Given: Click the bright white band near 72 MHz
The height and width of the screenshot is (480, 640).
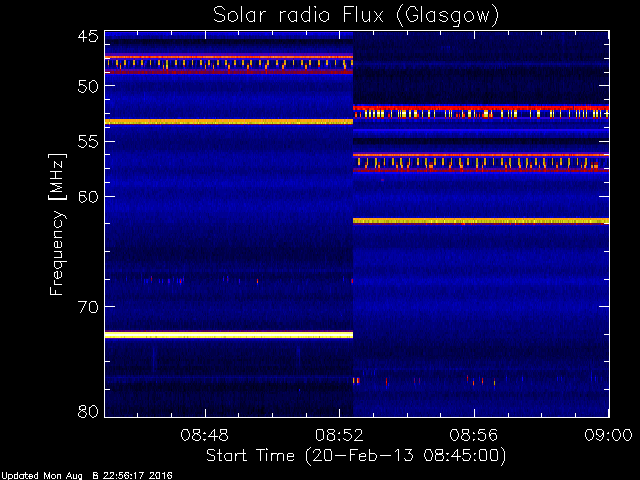Looking at the screenshot, I should click(229, 335).
